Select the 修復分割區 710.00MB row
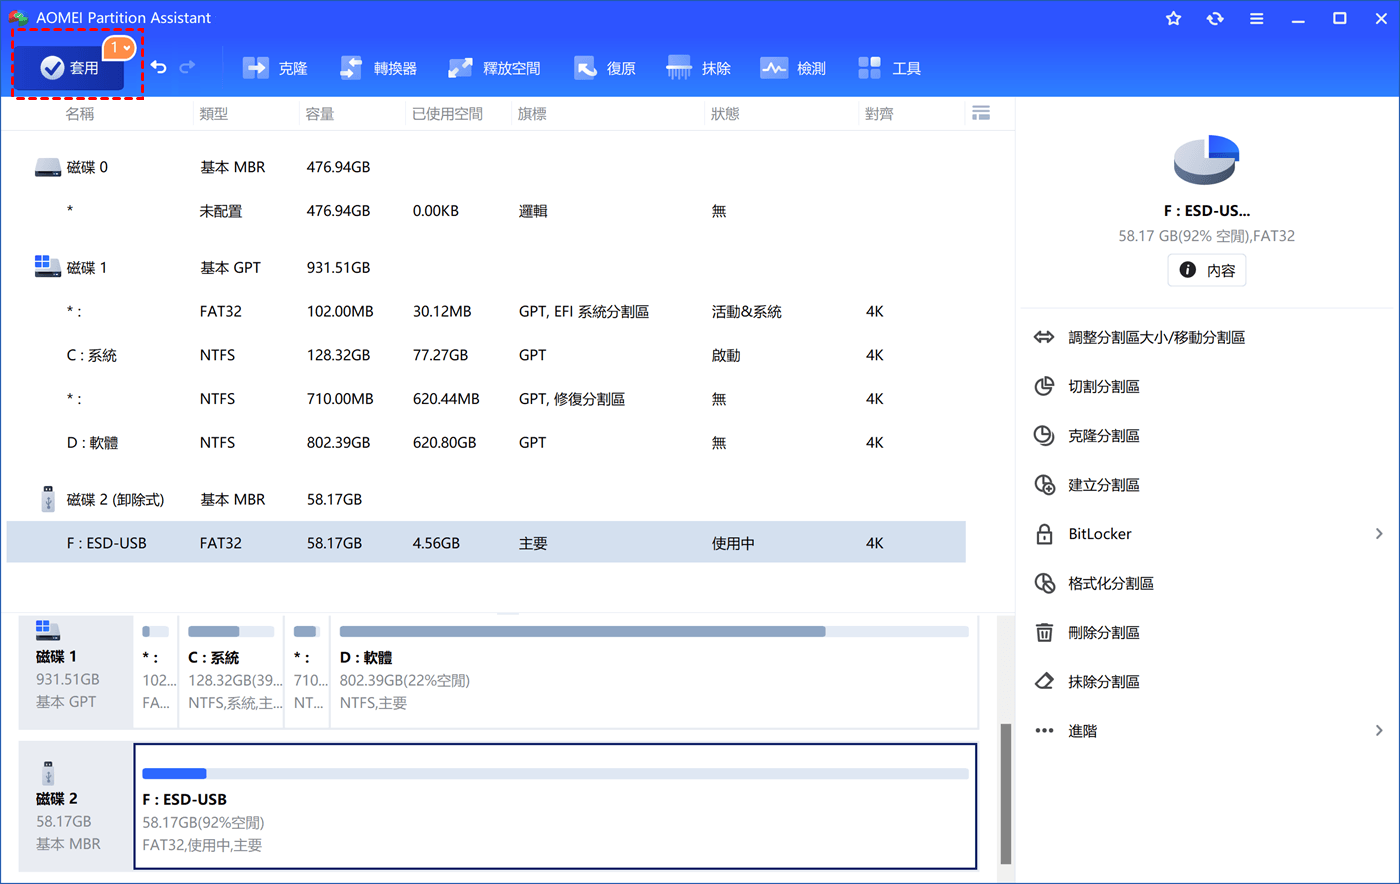 pyautogui.click(x=486, y=399)
